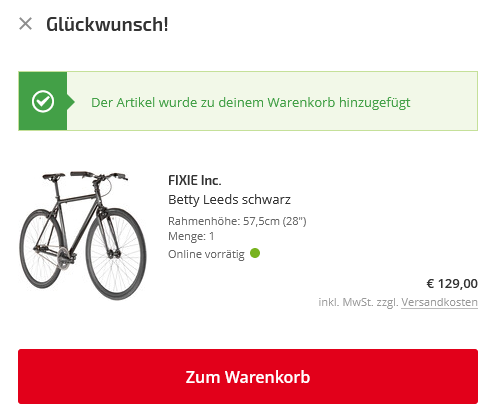Click the black fixie bike thumbnail

83,236
